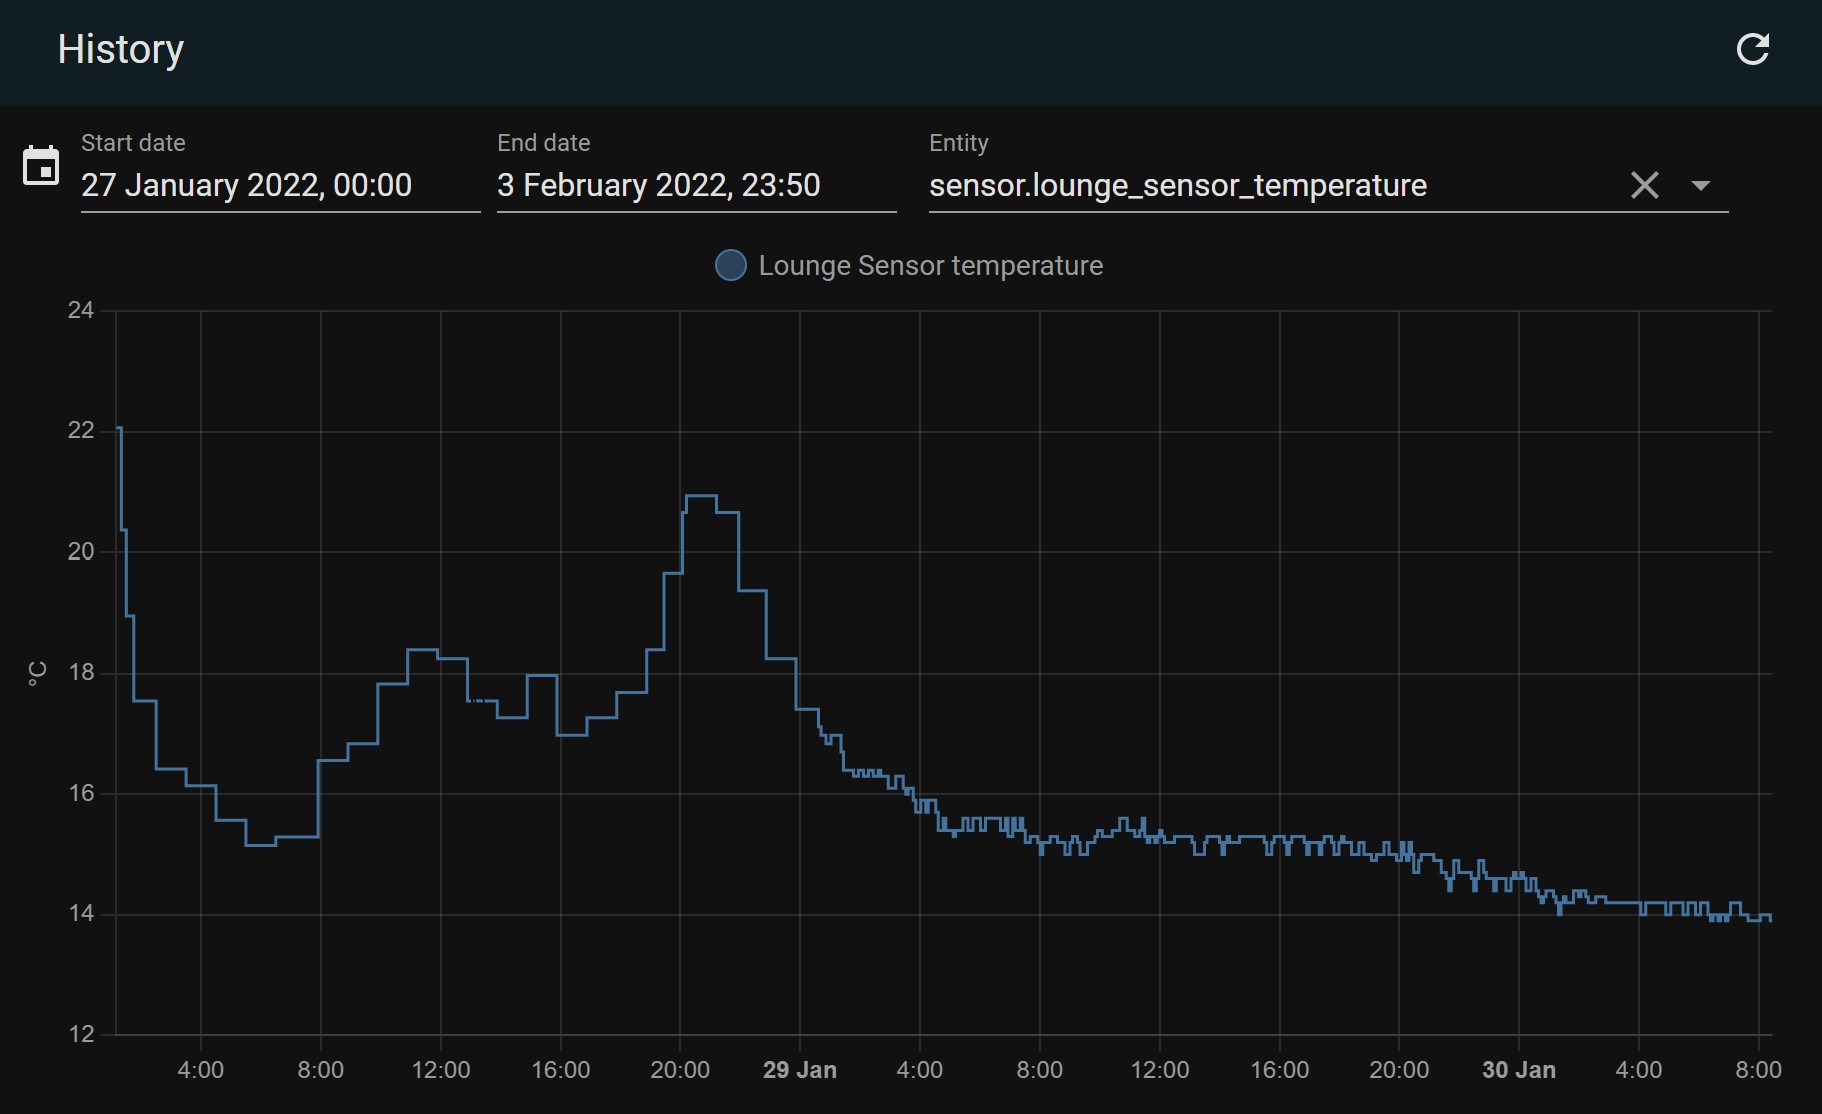
Task: Click the initial 22 degree spike on the chart
Action: point(119,429)
